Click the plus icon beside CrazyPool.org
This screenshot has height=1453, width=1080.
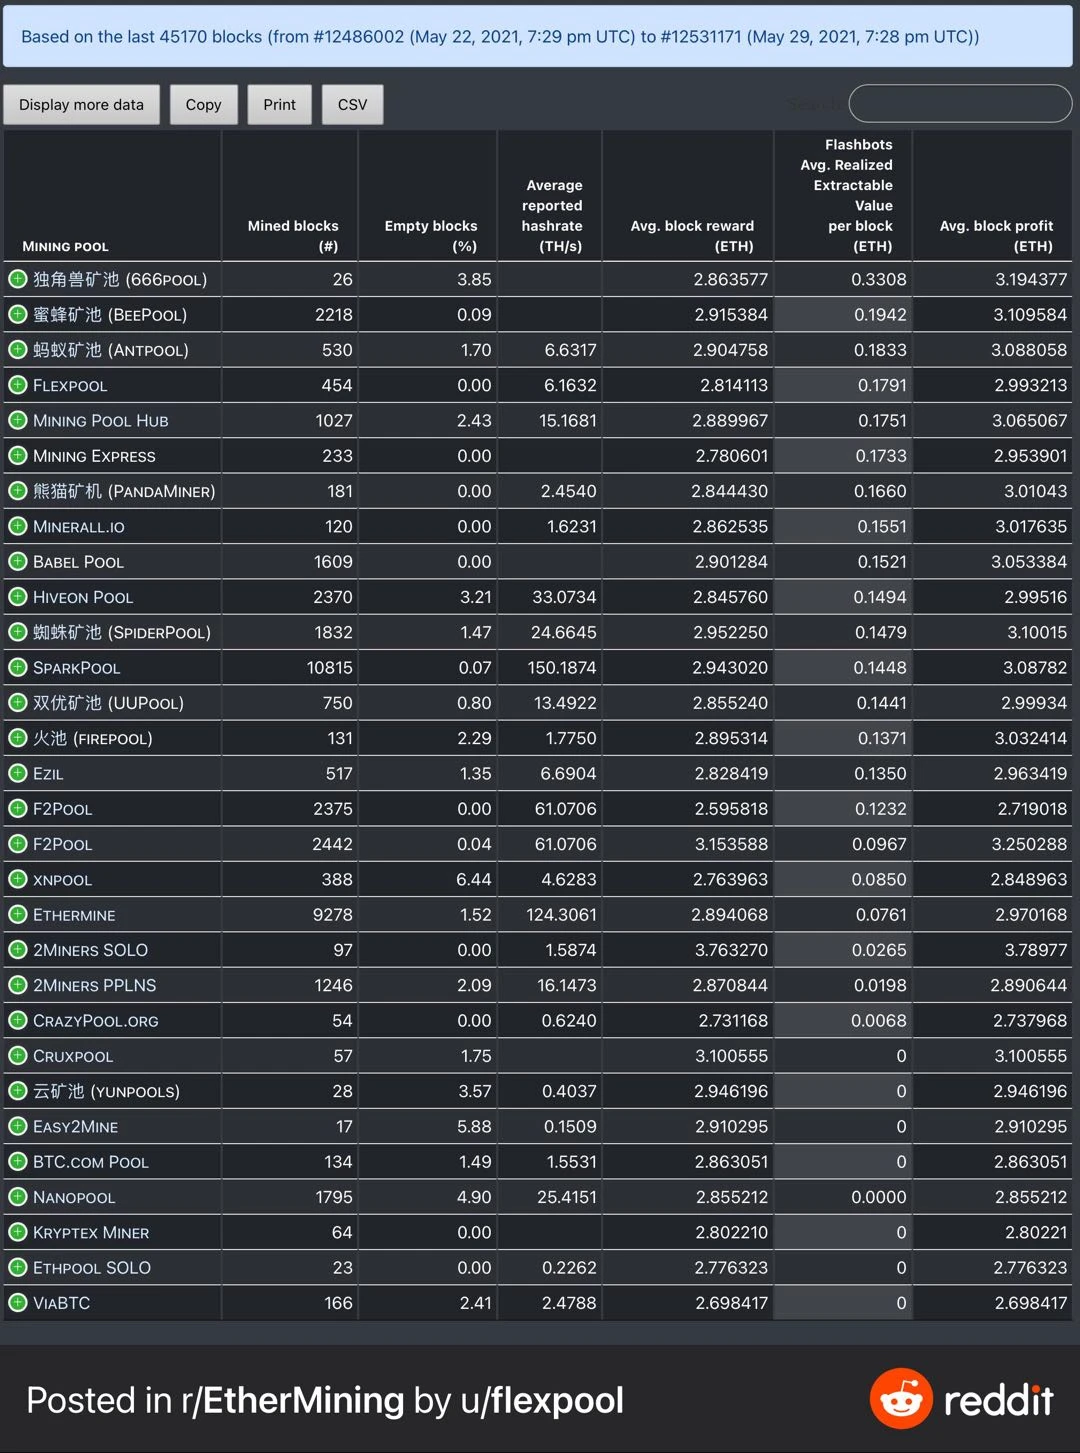tap(18, 1020)
